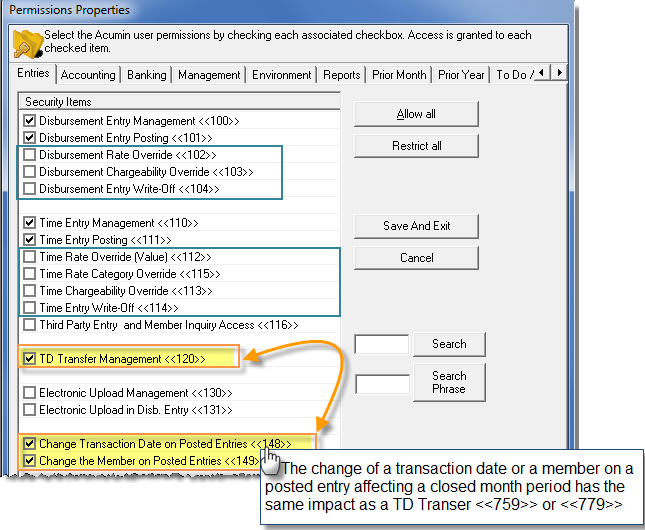Image resolution: width=645 pixels, height=530 pixels.
Task: Click the Security Items column header
Action: click(179, 102)
